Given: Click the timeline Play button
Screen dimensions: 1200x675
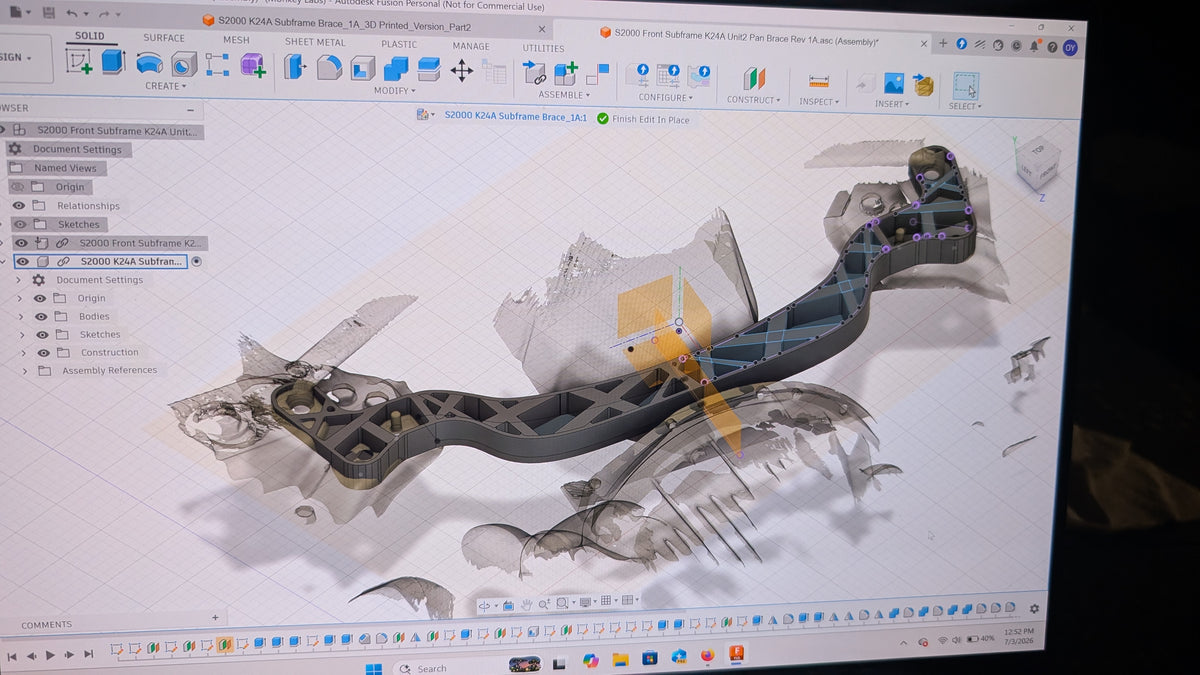Looking at the screenshot, I should click(x=50, y=654).
